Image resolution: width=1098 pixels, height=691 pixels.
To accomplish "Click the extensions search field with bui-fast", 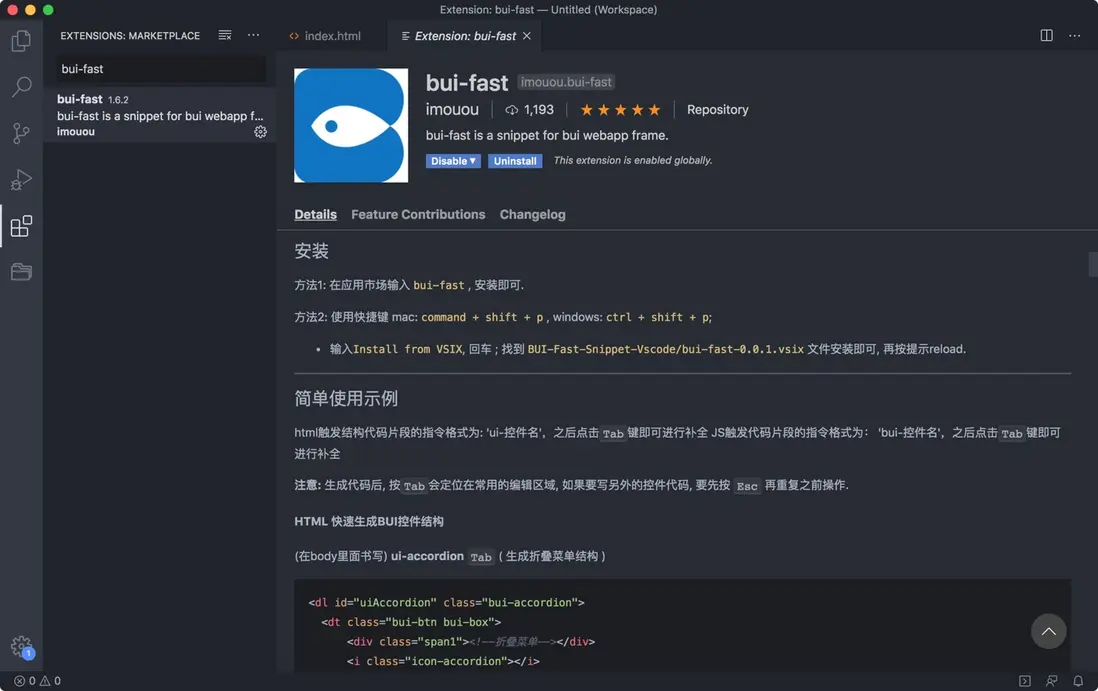I will (160, 69).
